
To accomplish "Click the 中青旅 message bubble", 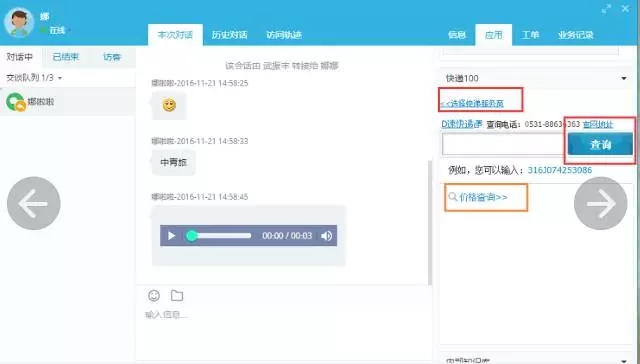I will coord(173,162).
